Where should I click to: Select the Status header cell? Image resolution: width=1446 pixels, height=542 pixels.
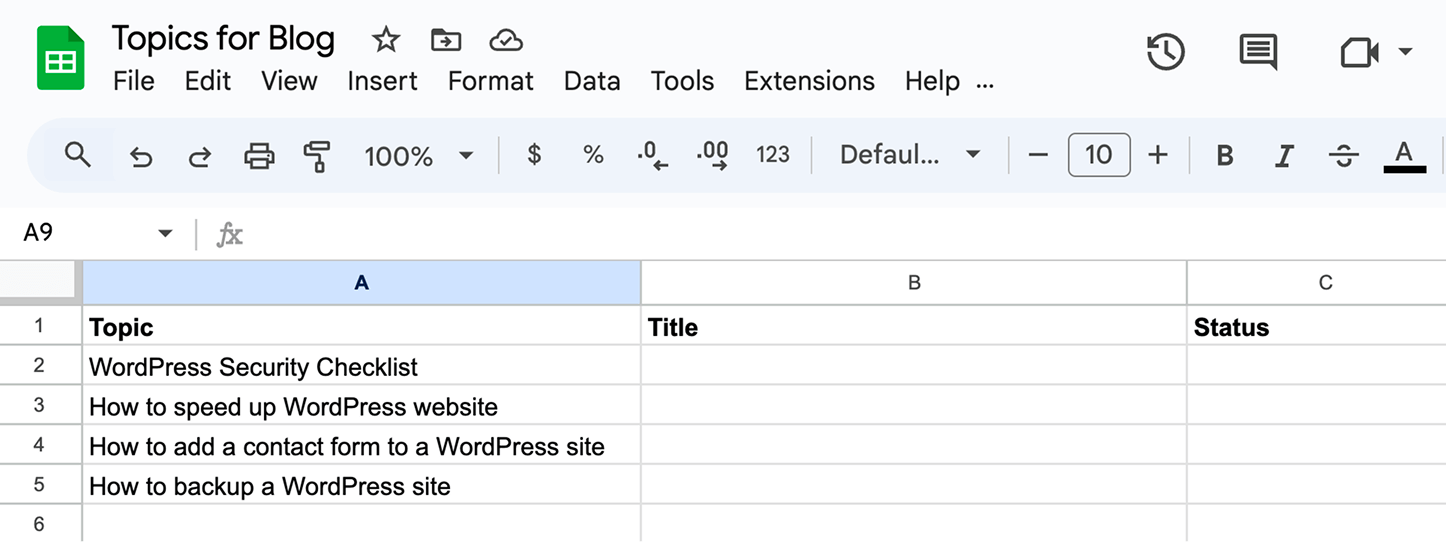[x=1317, y=326]
